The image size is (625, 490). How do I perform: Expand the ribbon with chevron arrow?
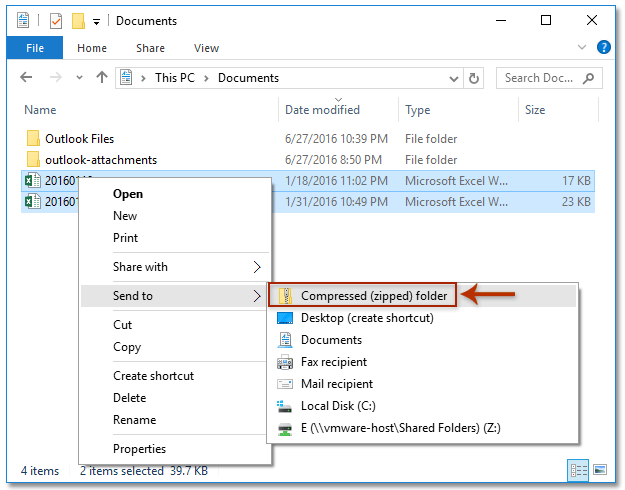coord(584,47)
